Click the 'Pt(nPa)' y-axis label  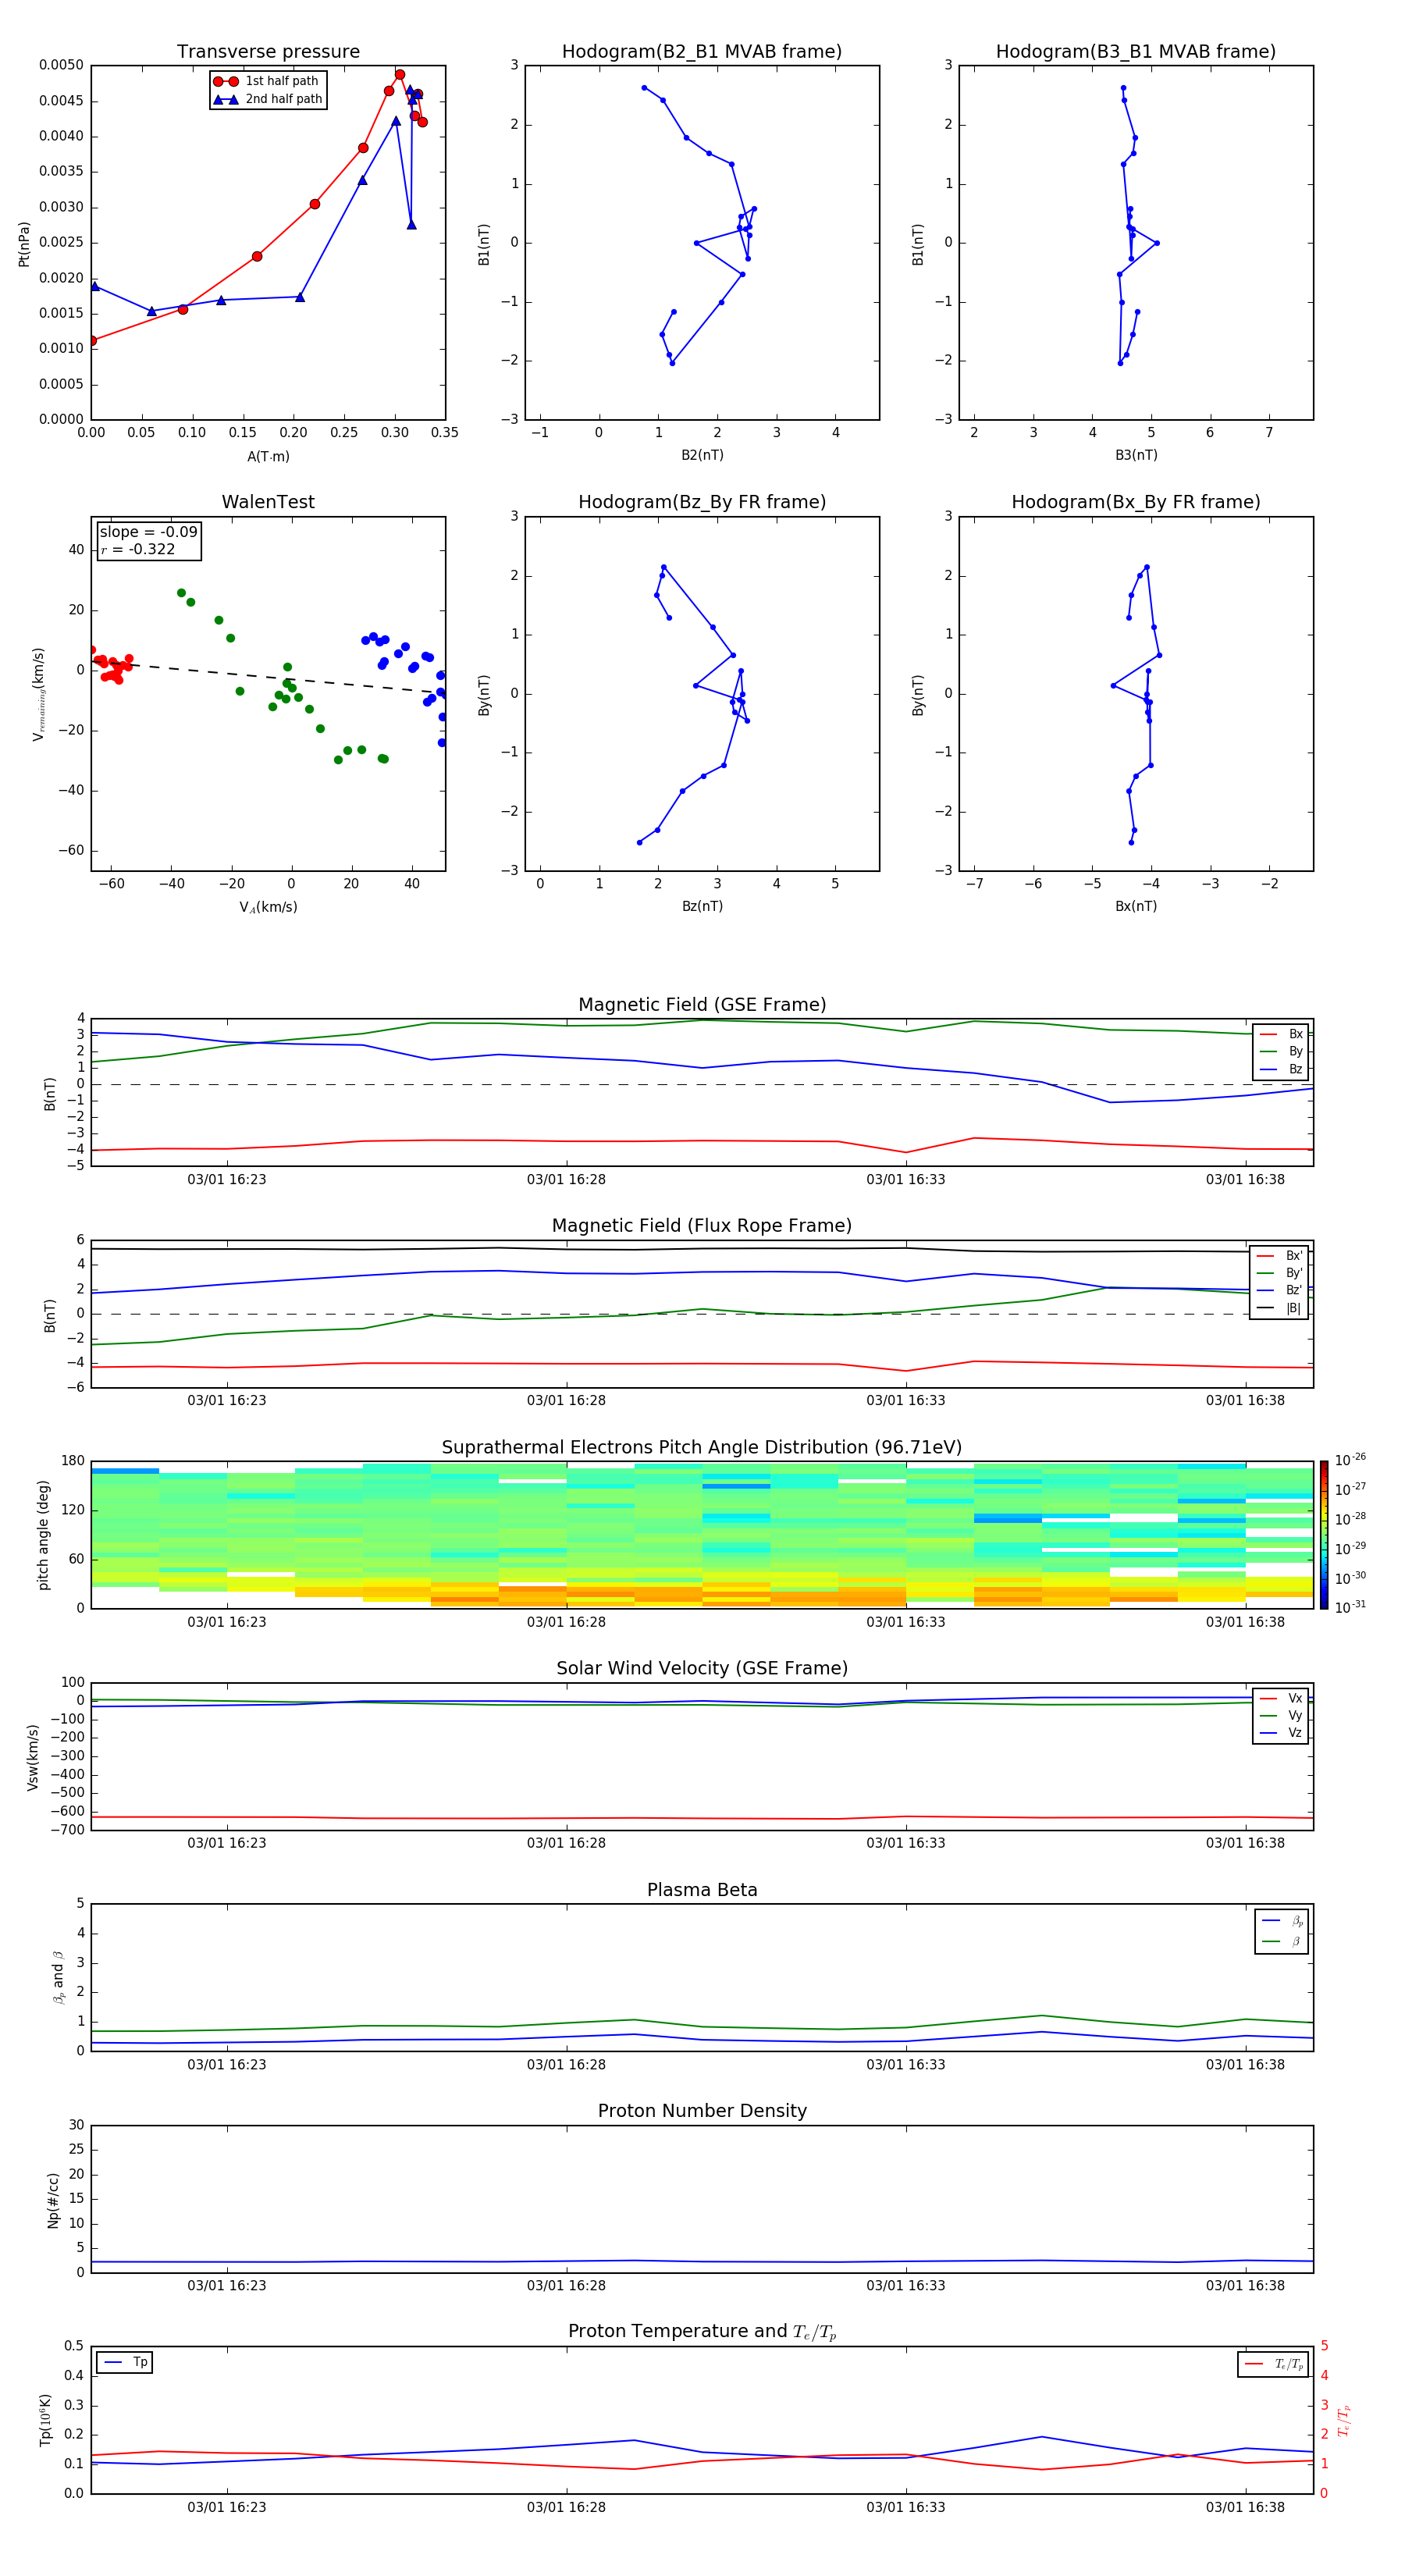24,244
